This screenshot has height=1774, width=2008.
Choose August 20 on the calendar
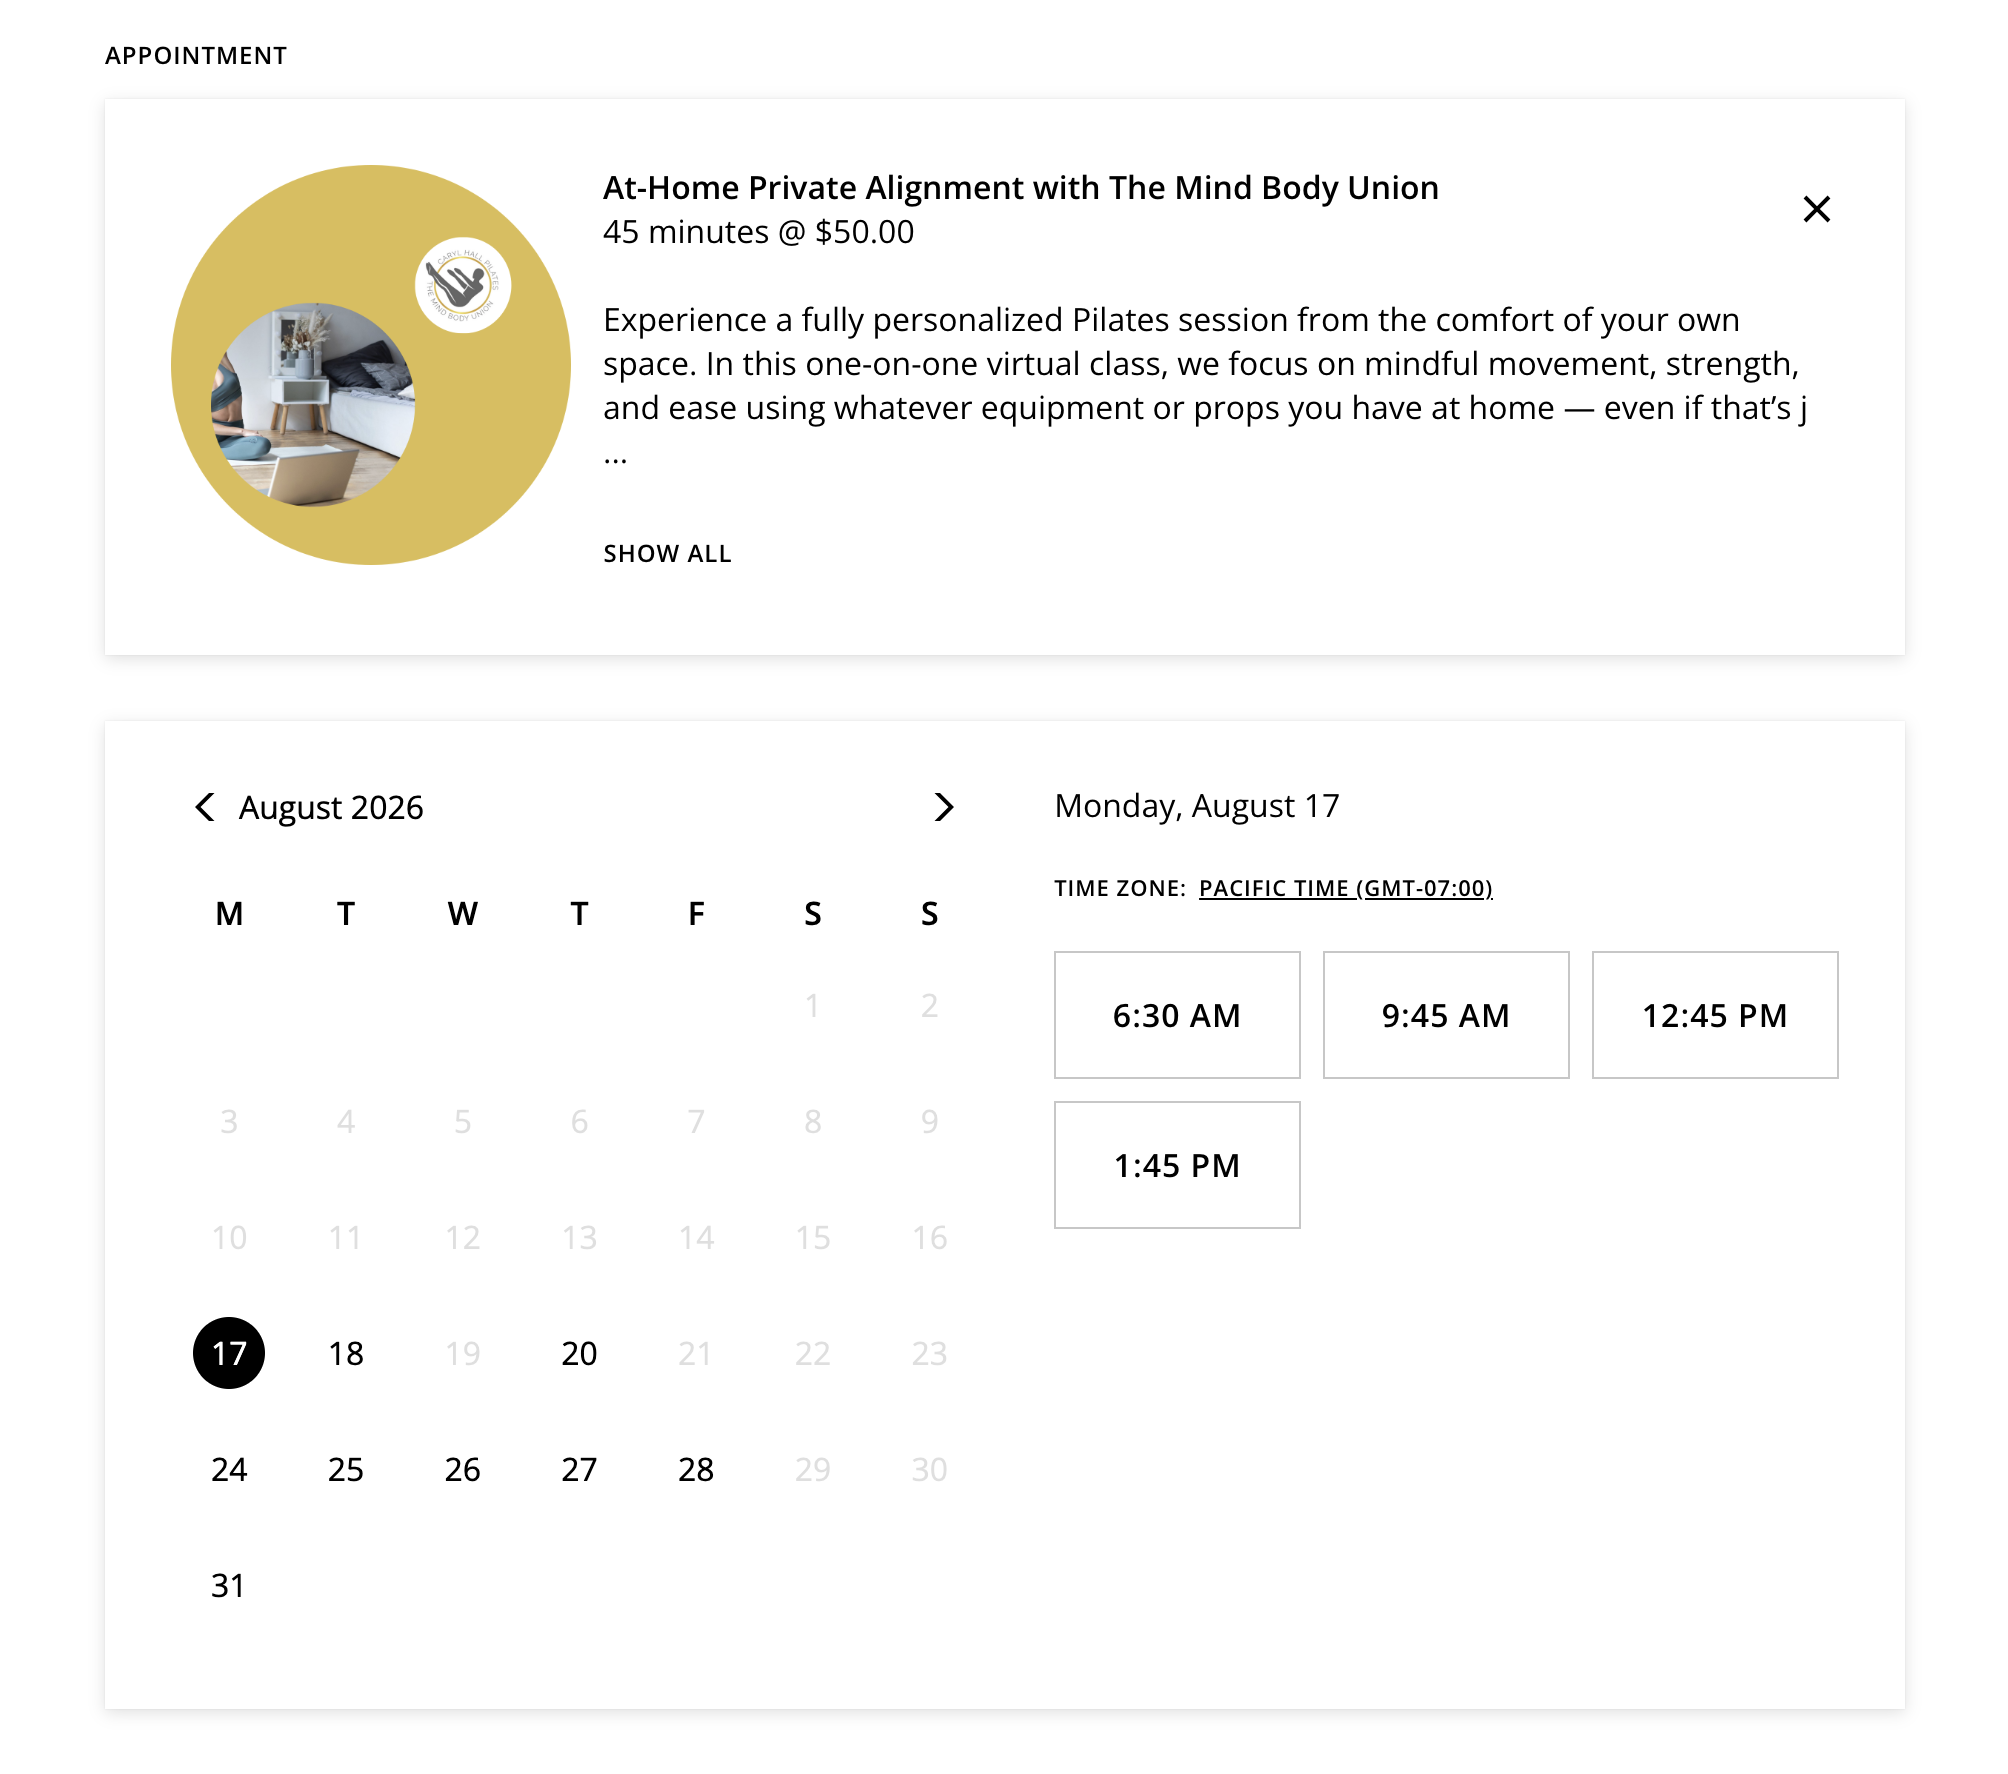tap(579, 1353)
